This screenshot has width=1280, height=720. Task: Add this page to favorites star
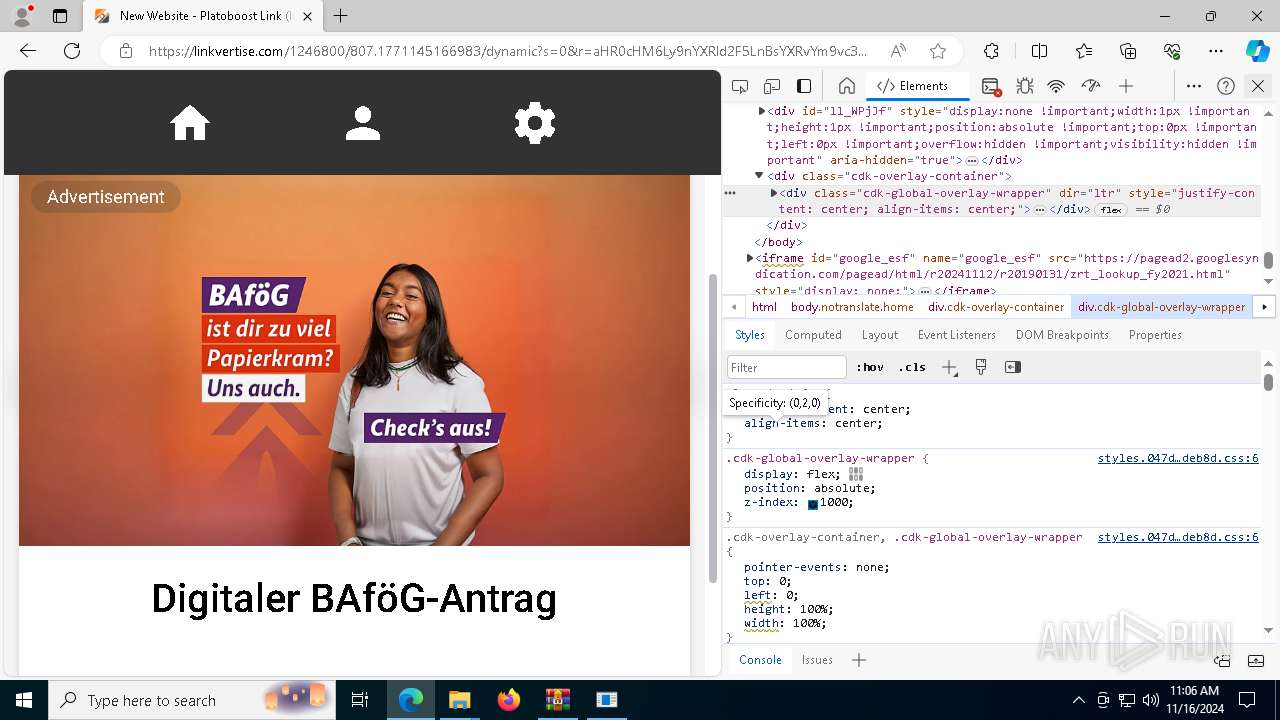click(938, 51)
